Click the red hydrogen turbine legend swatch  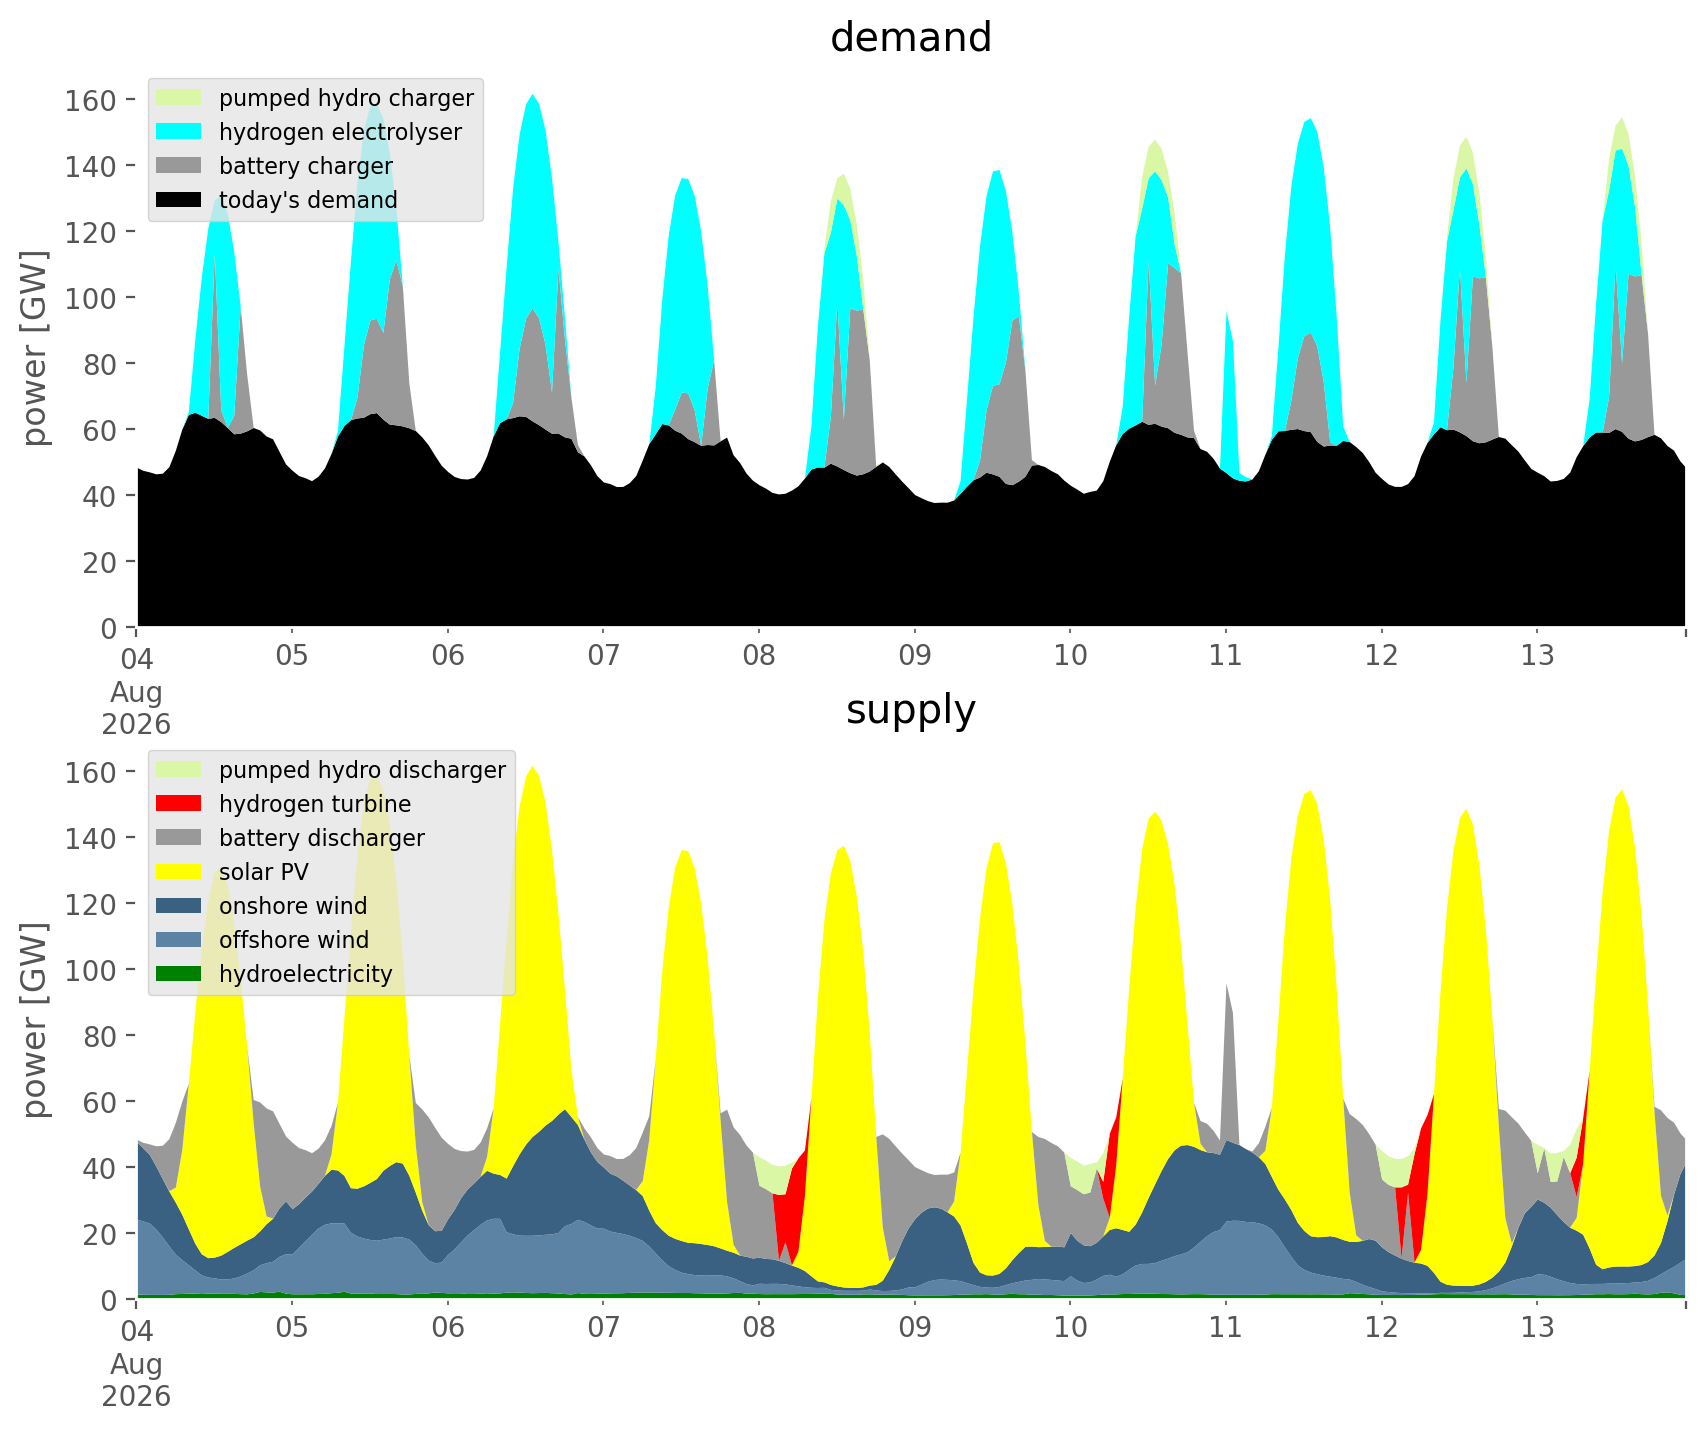point(179,804)
